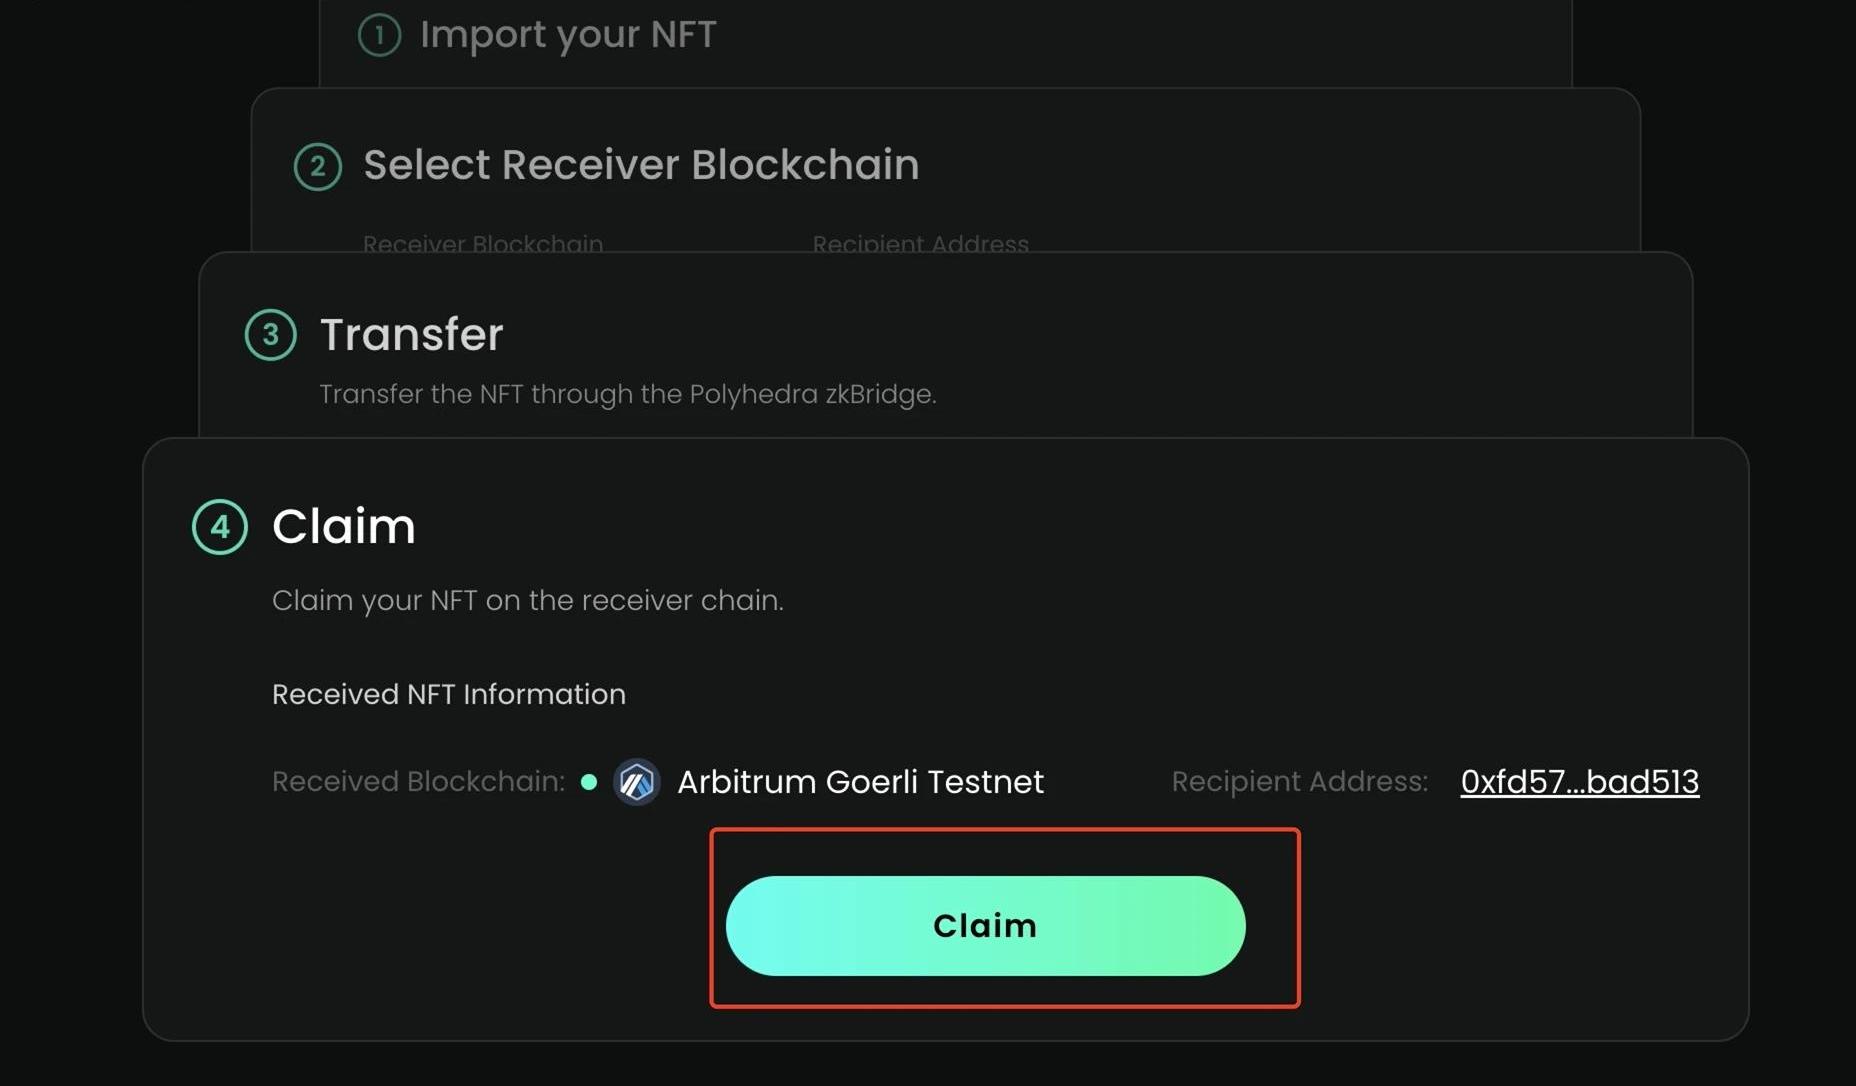Click the step 2 circle icon
This screenshot has width=1856, height=1086.
coord(318,166)
